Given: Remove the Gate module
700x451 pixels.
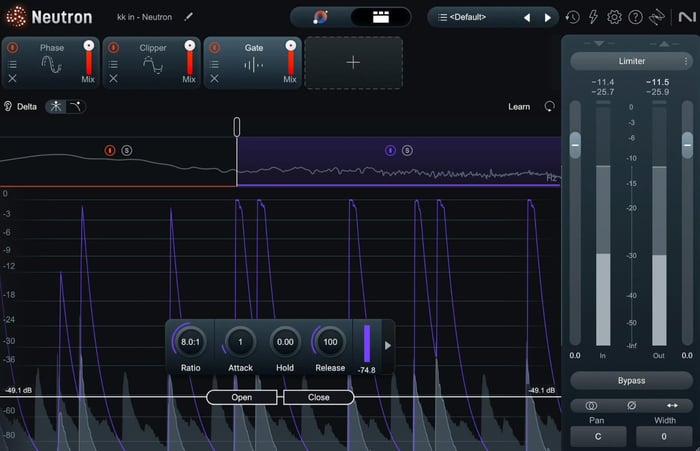Looking at the screenshot, I should (x=214, y=79).
